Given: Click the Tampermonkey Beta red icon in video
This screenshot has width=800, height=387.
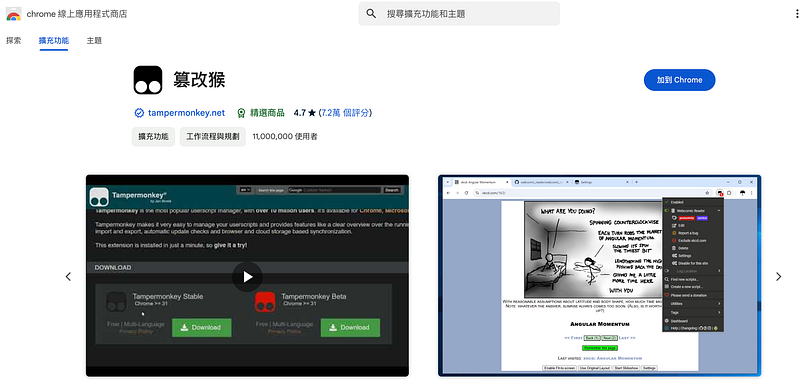Looking at the screenshot, I should coord(265,302).
